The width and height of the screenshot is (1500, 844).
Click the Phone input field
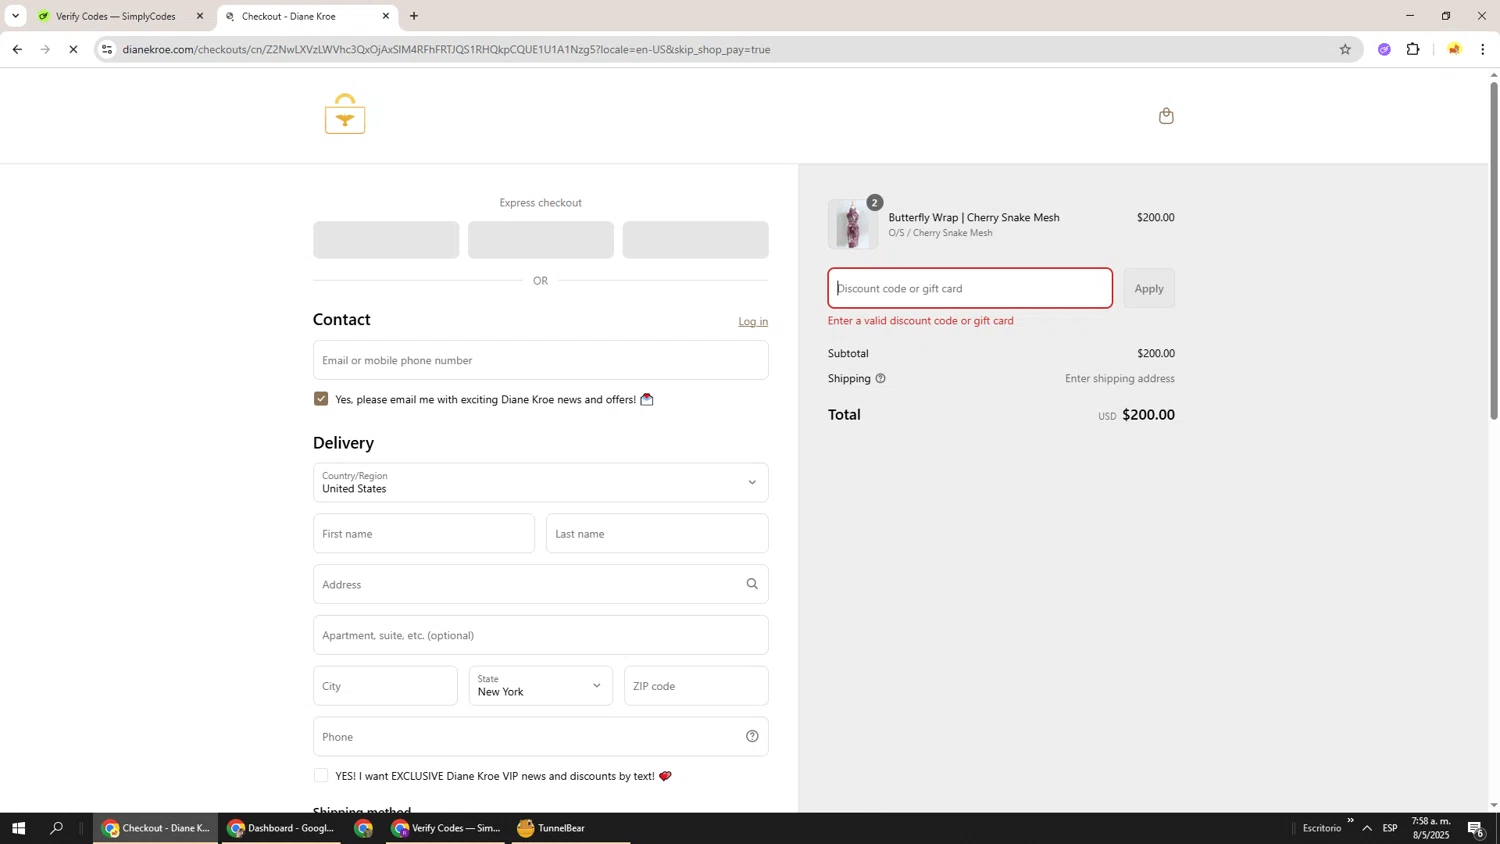[541, 737]
